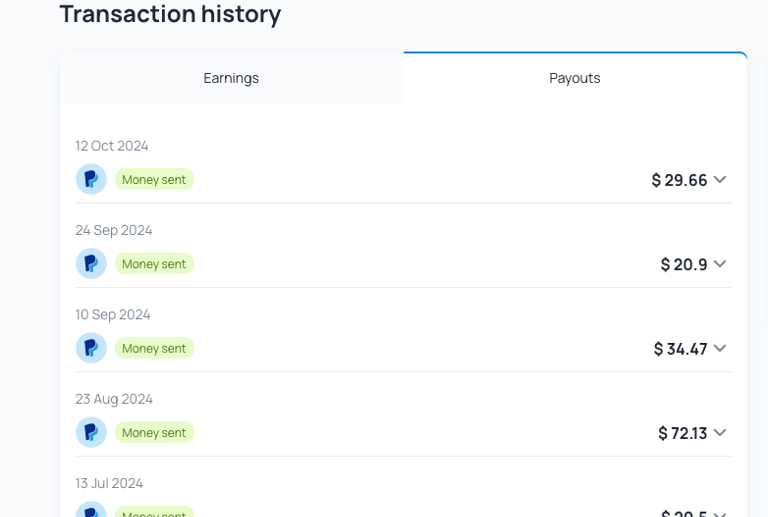
Task: Expand the $72.13 payout chevron
Action: [x=720, y=433]
